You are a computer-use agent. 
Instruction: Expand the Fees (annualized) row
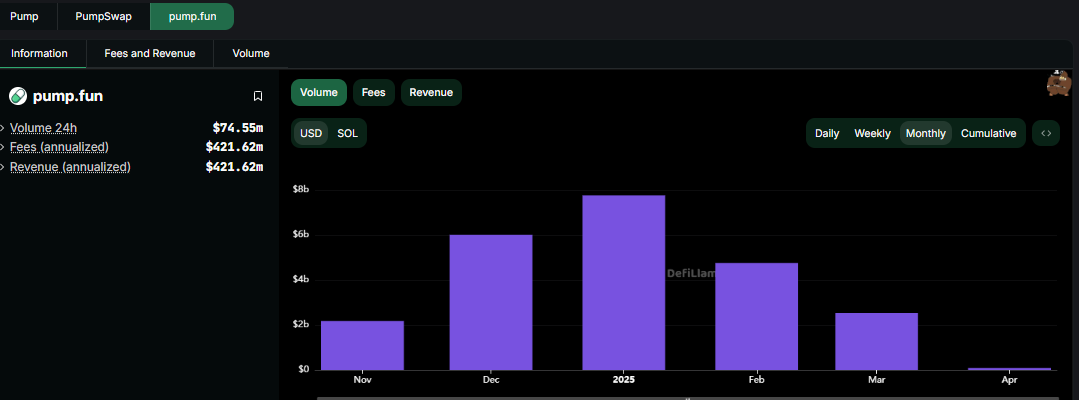click(59, 147)
